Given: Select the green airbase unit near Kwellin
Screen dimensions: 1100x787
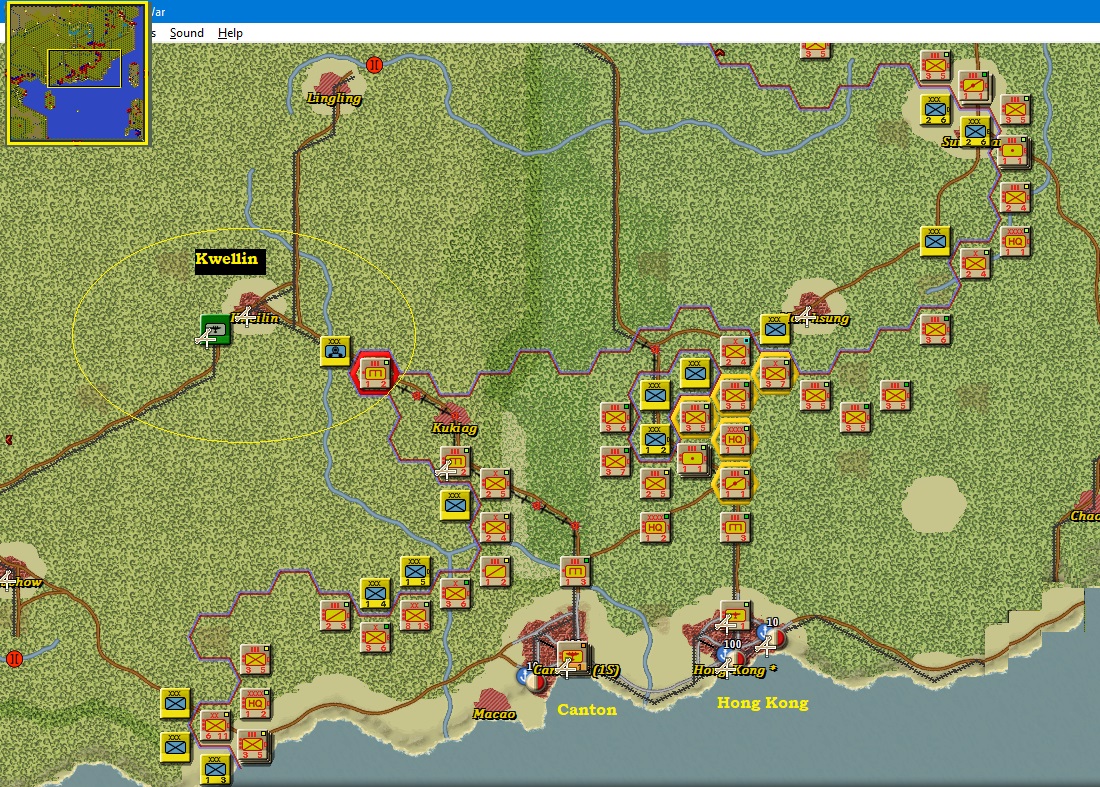Looking at the screenshot, I should [215, 329].
